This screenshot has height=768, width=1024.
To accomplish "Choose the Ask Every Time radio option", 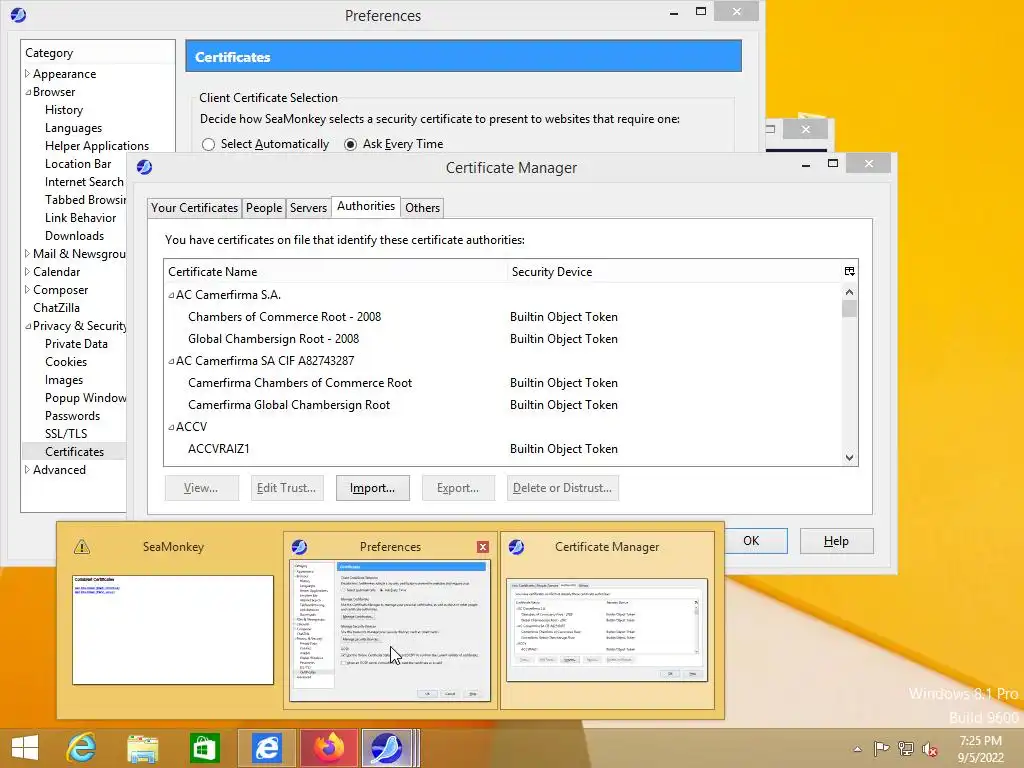I will [x=351, y=144].
